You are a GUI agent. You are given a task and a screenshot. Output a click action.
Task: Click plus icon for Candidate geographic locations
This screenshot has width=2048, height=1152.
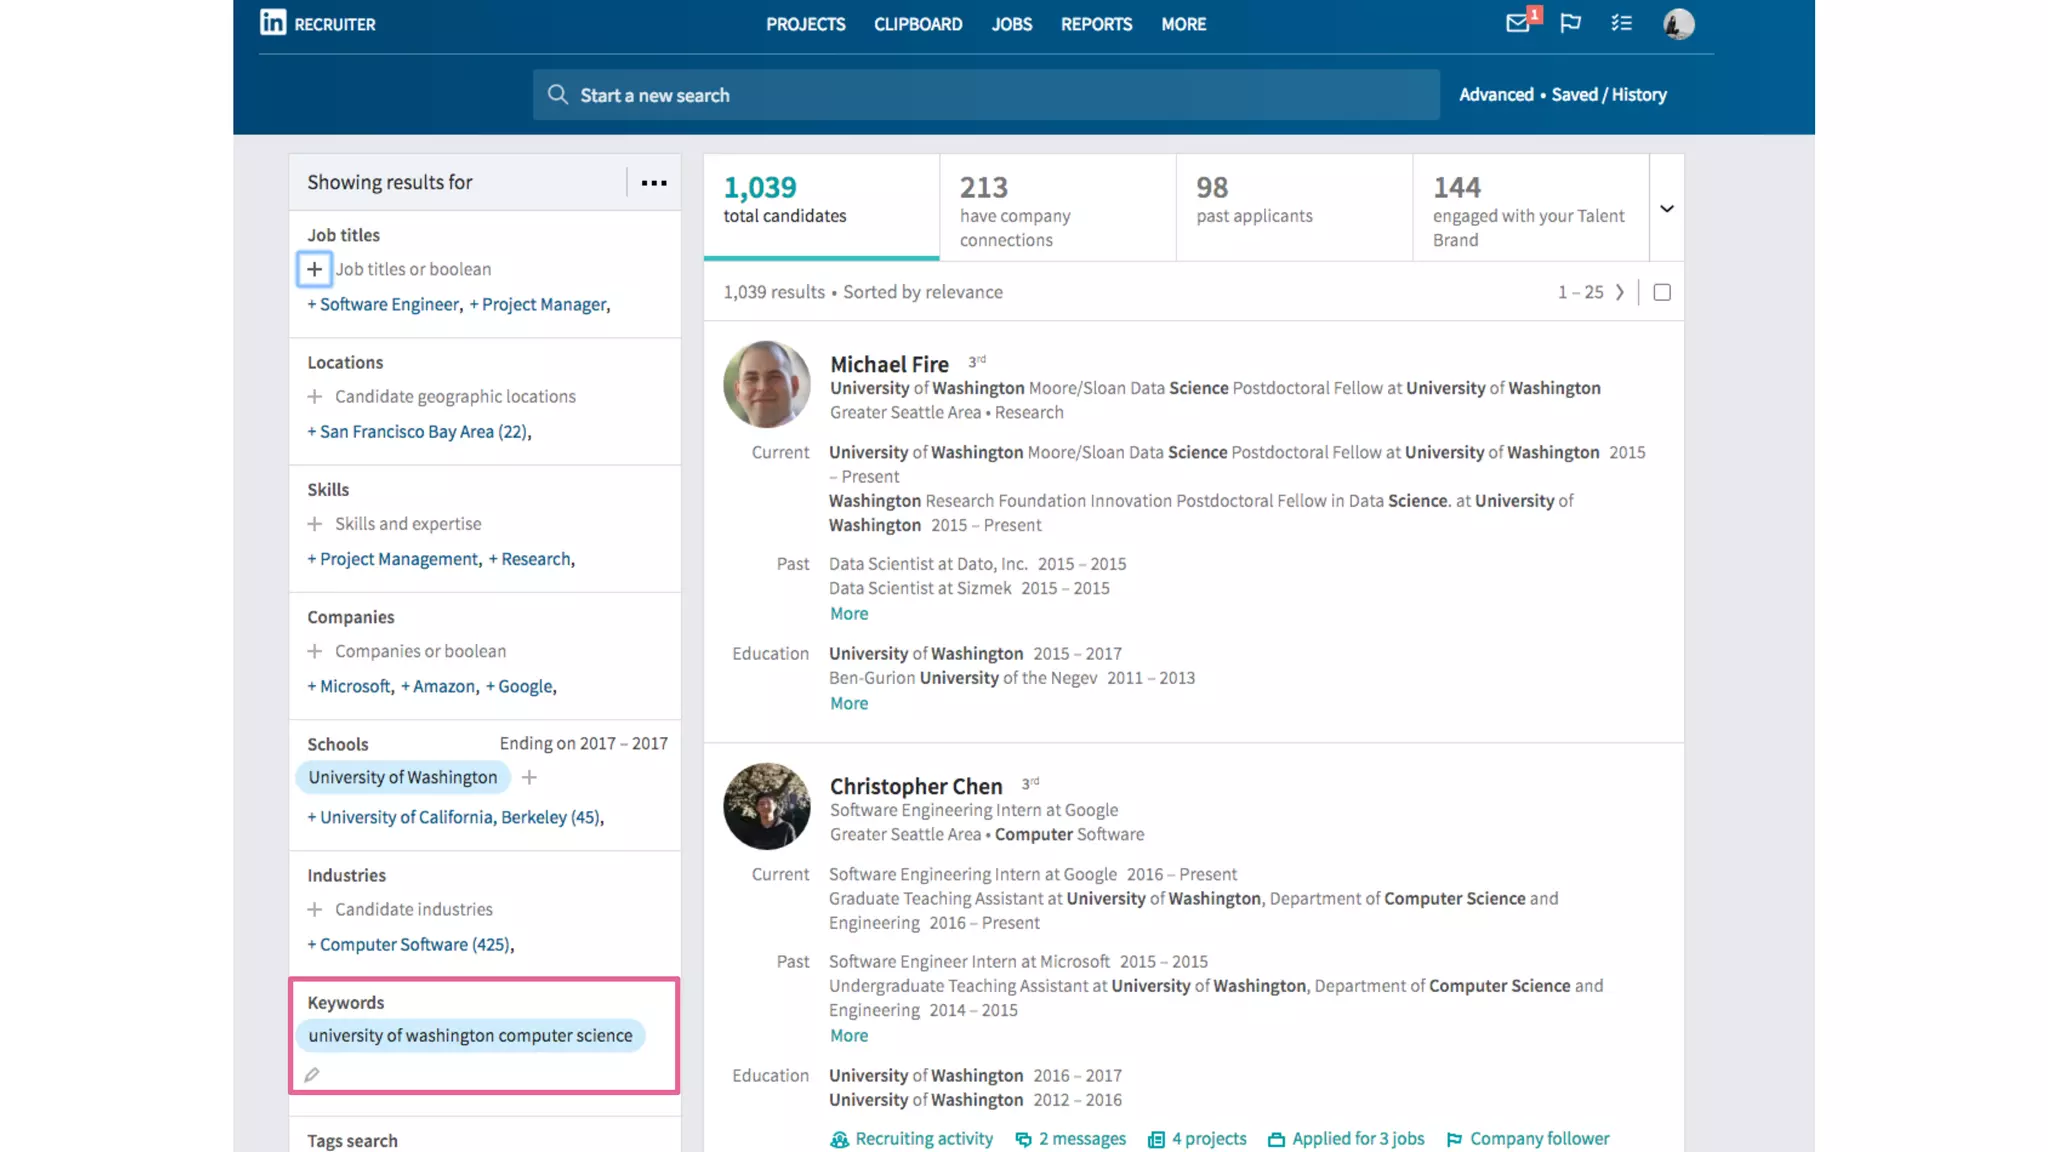[x=315, y=397]
